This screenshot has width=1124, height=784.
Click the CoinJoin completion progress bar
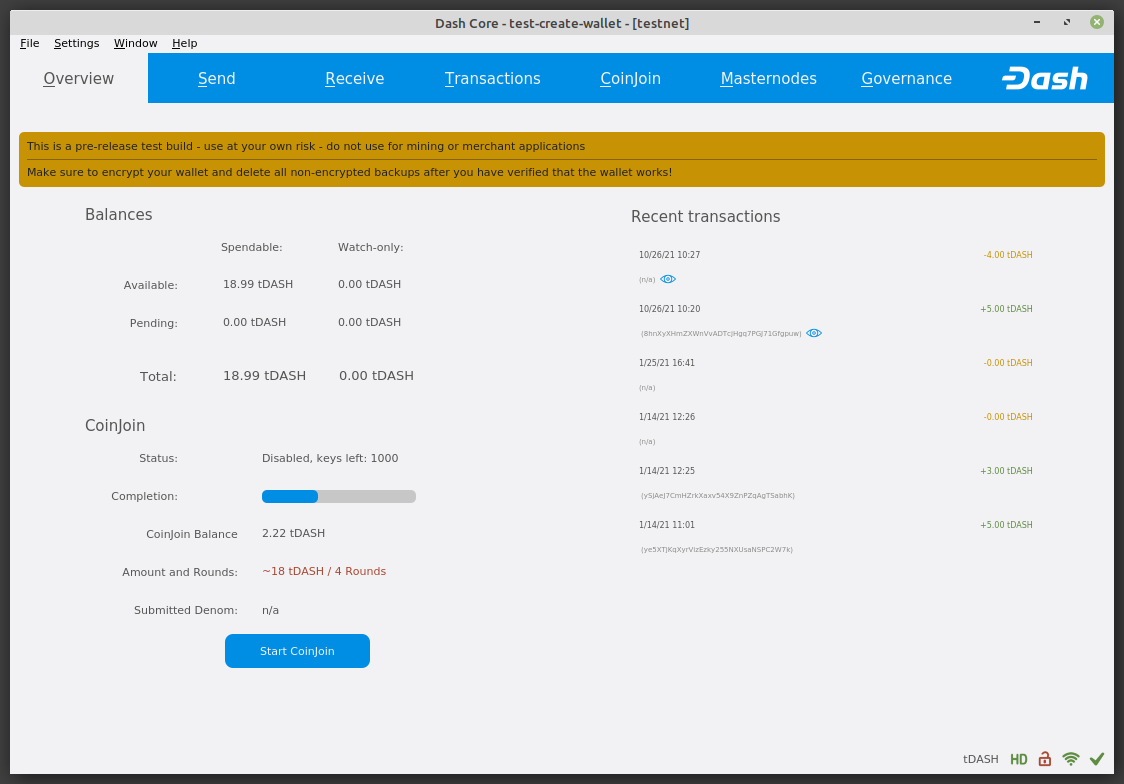point(338,496)
